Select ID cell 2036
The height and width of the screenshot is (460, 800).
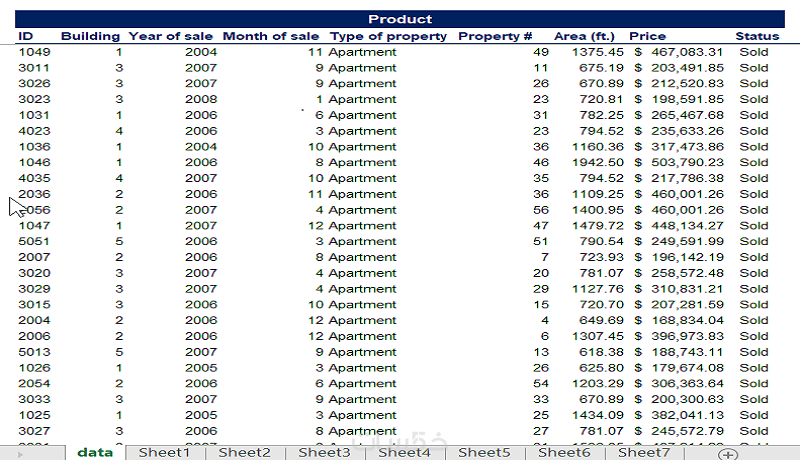point(34,194)
